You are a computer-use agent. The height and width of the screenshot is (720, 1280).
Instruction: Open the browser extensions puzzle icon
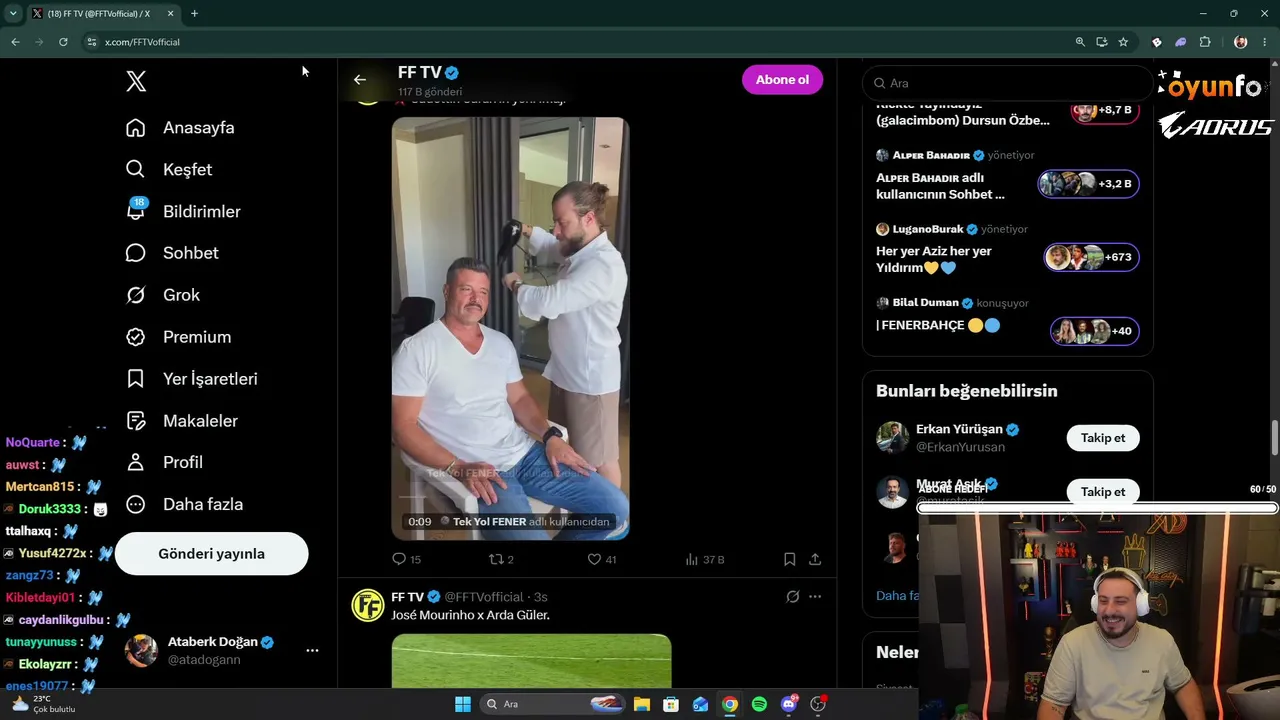click(x=1205, y=42)
